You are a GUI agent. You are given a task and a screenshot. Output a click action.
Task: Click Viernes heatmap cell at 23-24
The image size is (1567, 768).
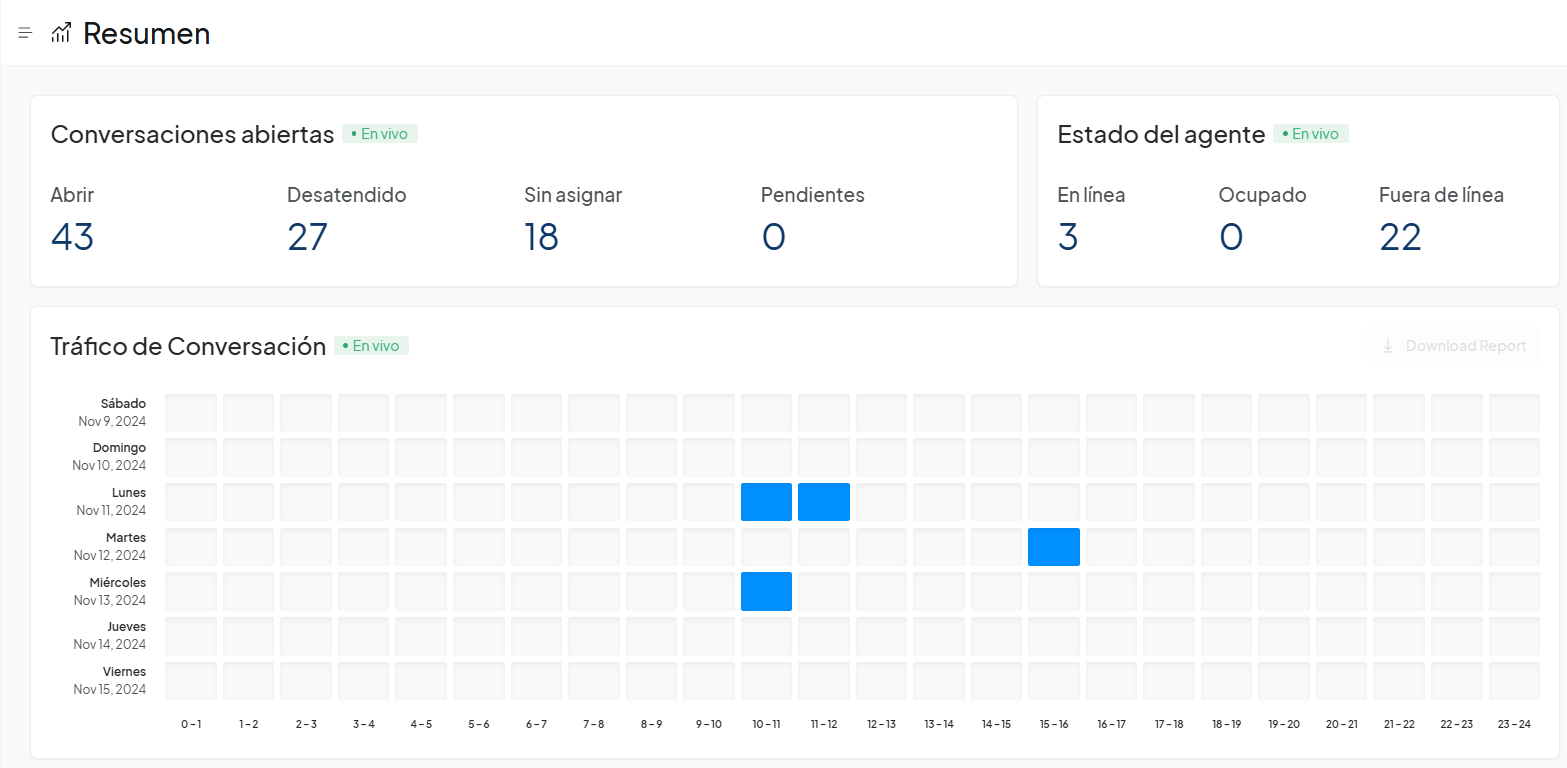1514,681
